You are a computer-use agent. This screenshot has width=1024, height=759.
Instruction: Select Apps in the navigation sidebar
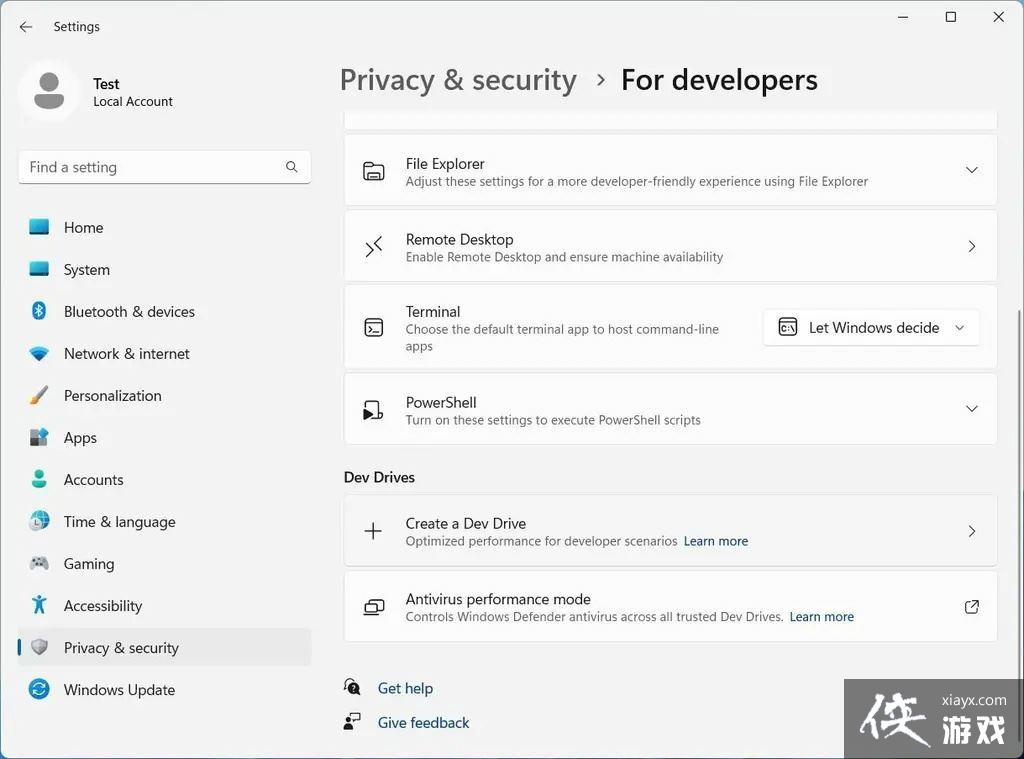pyautogui.click(x=80, y=437)
